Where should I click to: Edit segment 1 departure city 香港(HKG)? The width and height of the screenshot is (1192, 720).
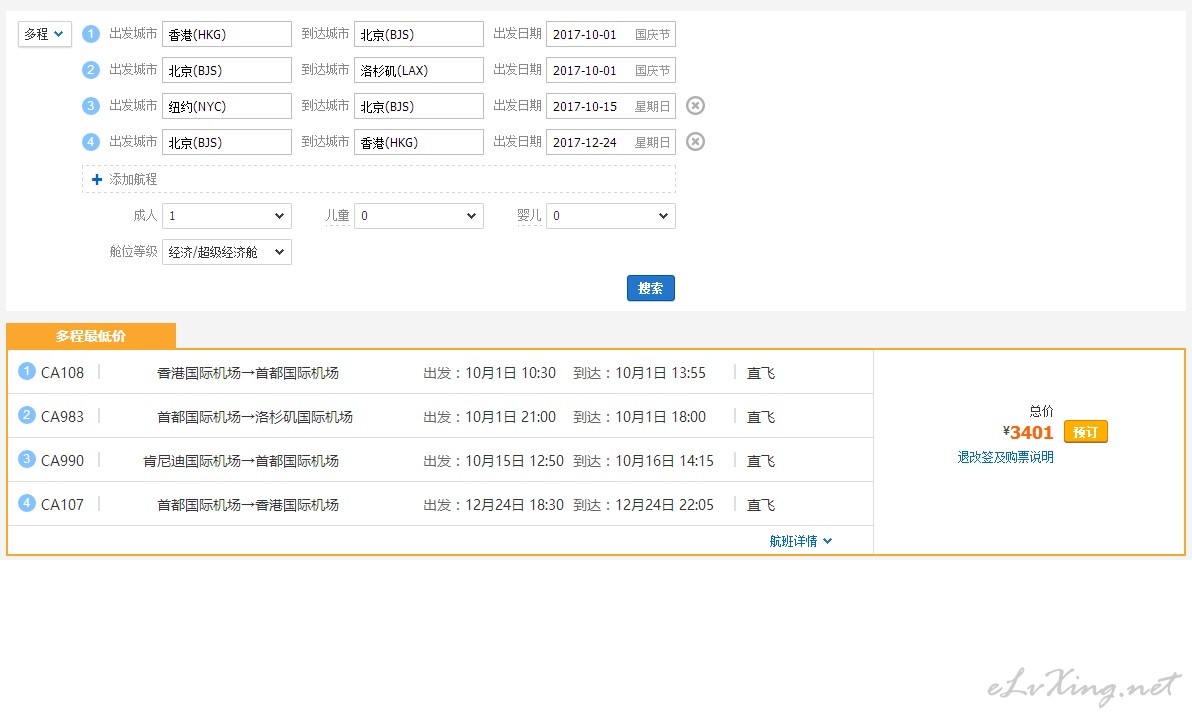click(227, 34)
